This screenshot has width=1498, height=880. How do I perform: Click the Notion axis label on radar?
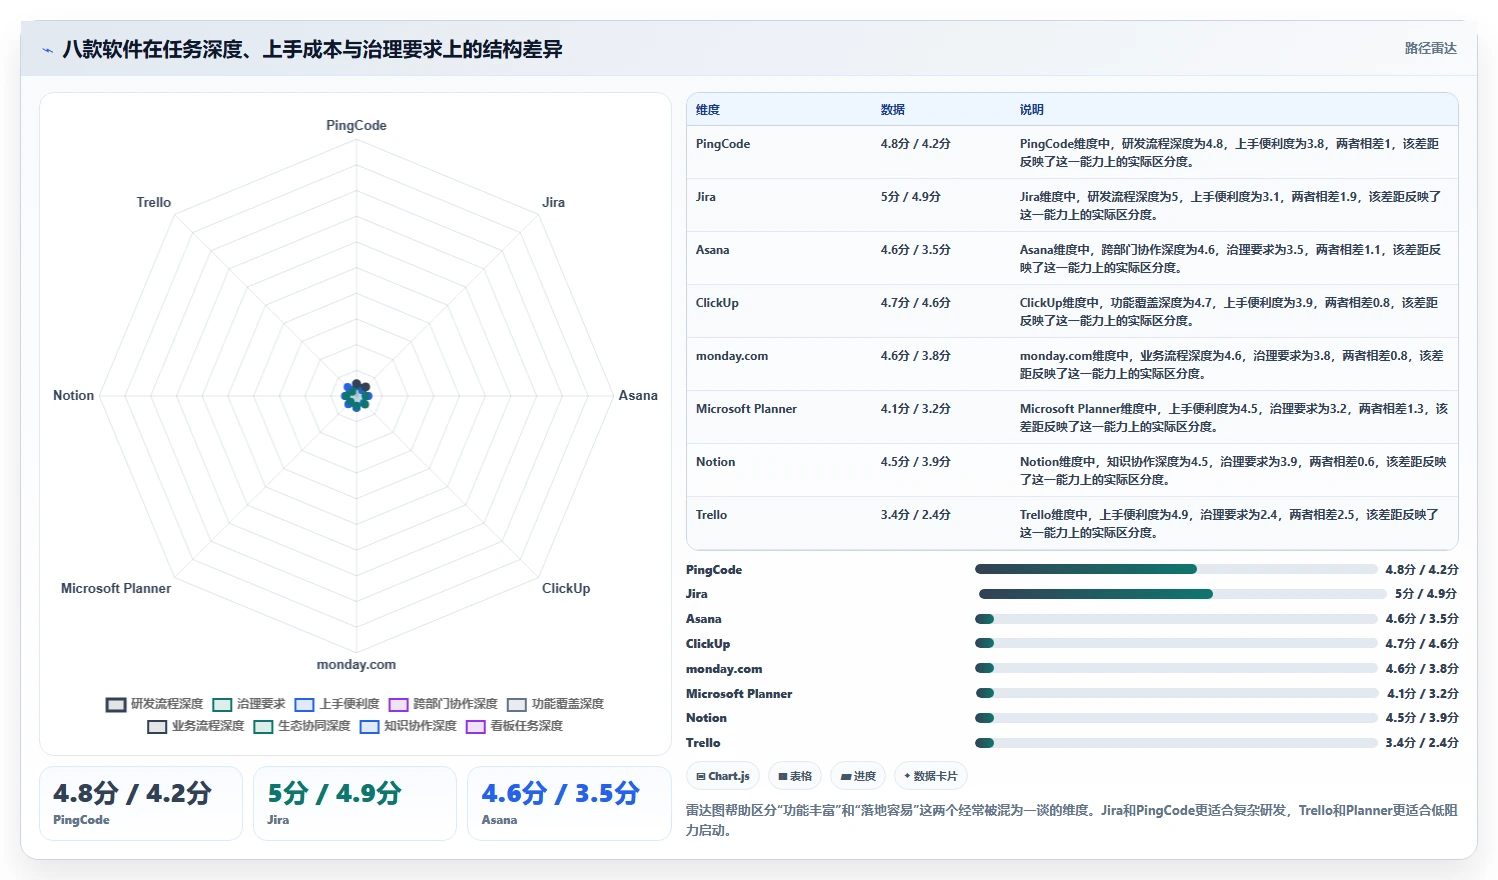click(74, 395)
